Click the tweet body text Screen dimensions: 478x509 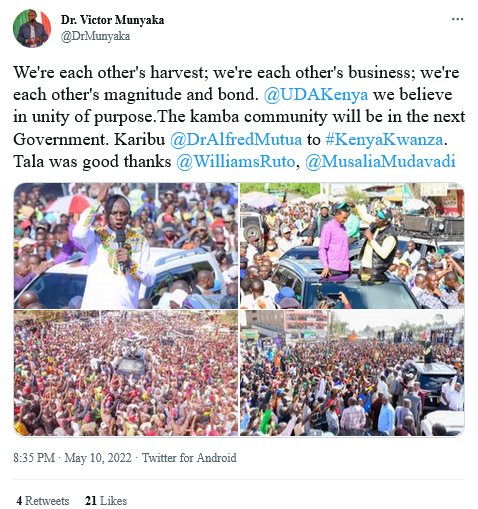tap(239, 117)
